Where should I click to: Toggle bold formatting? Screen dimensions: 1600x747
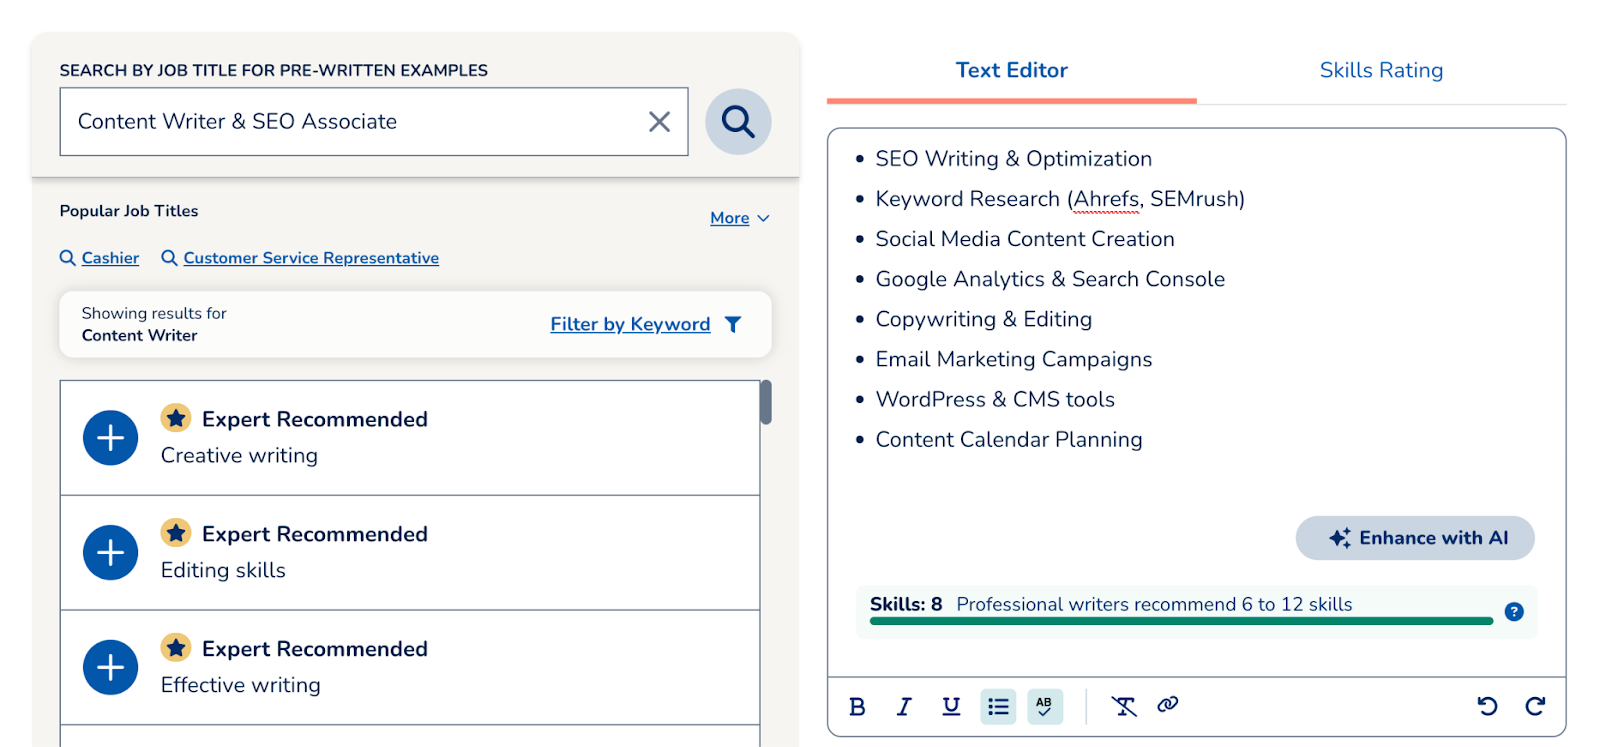[x=857, y=707]
